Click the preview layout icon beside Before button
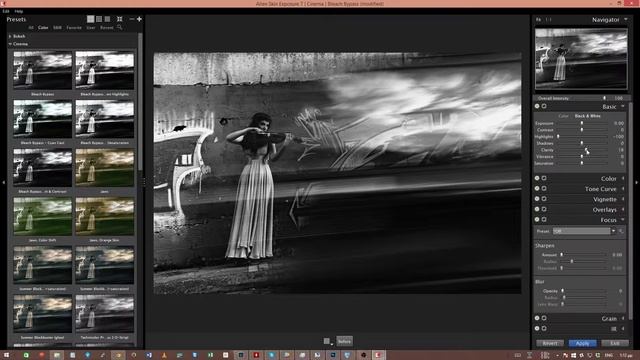The image size is (640, 360). (x=327, y=341)
